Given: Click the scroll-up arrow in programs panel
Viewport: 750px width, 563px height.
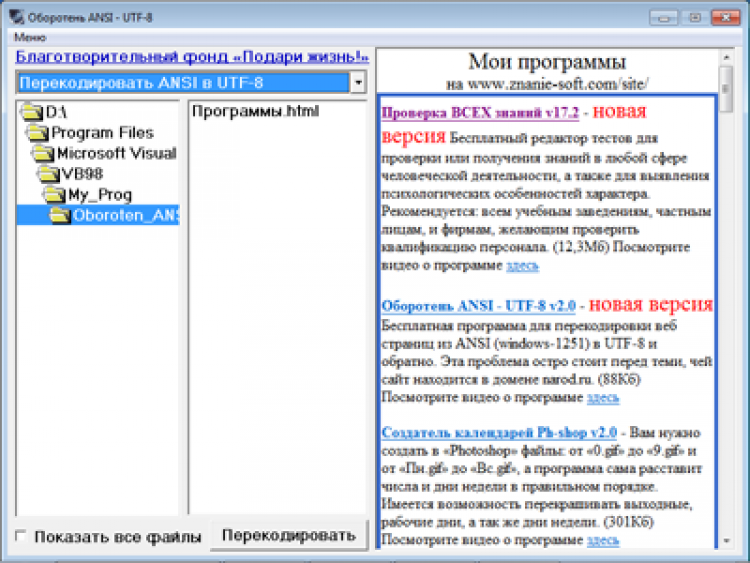Looking at the screenshot, I should [726, 57].
